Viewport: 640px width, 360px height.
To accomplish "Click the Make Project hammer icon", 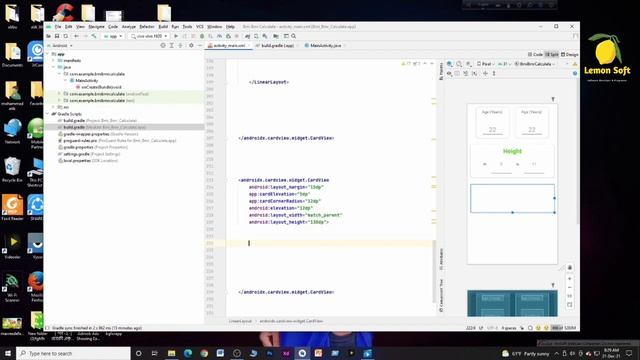I will 94,36.
